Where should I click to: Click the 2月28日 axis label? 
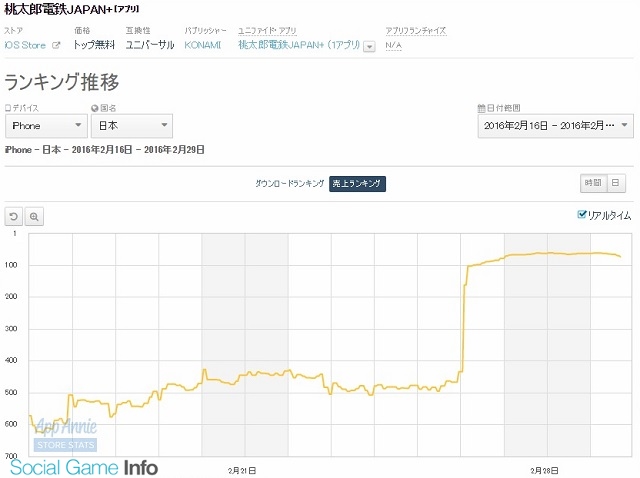544,471
